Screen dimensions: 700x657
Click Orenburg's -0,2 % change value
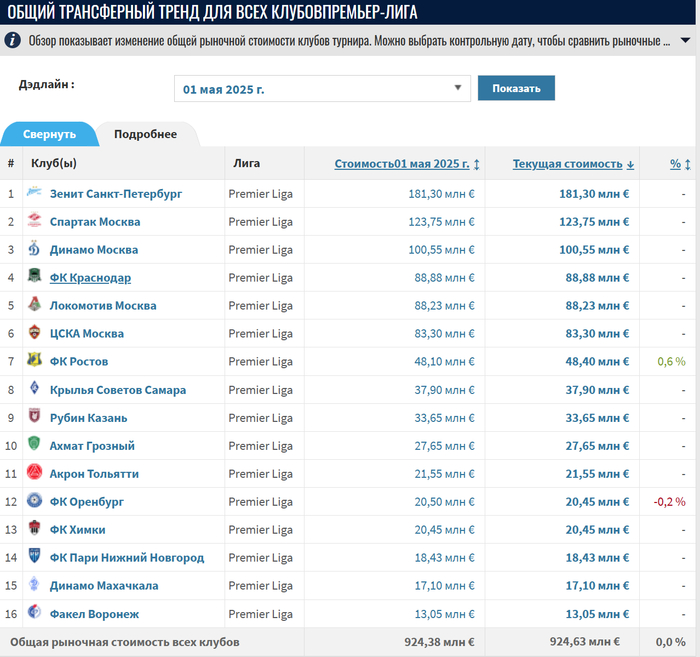(x=670, y=502)
